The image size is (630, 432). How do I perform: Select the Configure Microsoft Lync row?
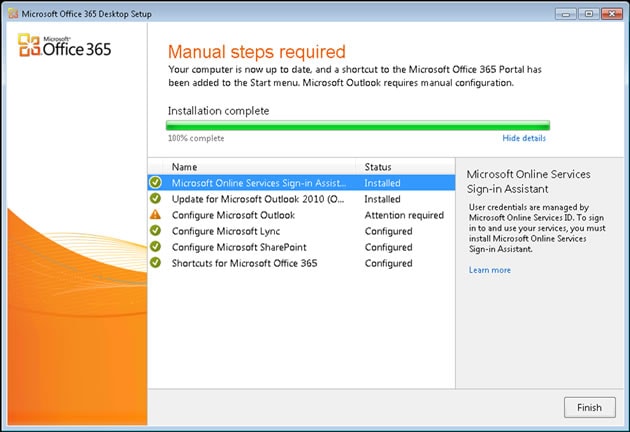(301, 231)
